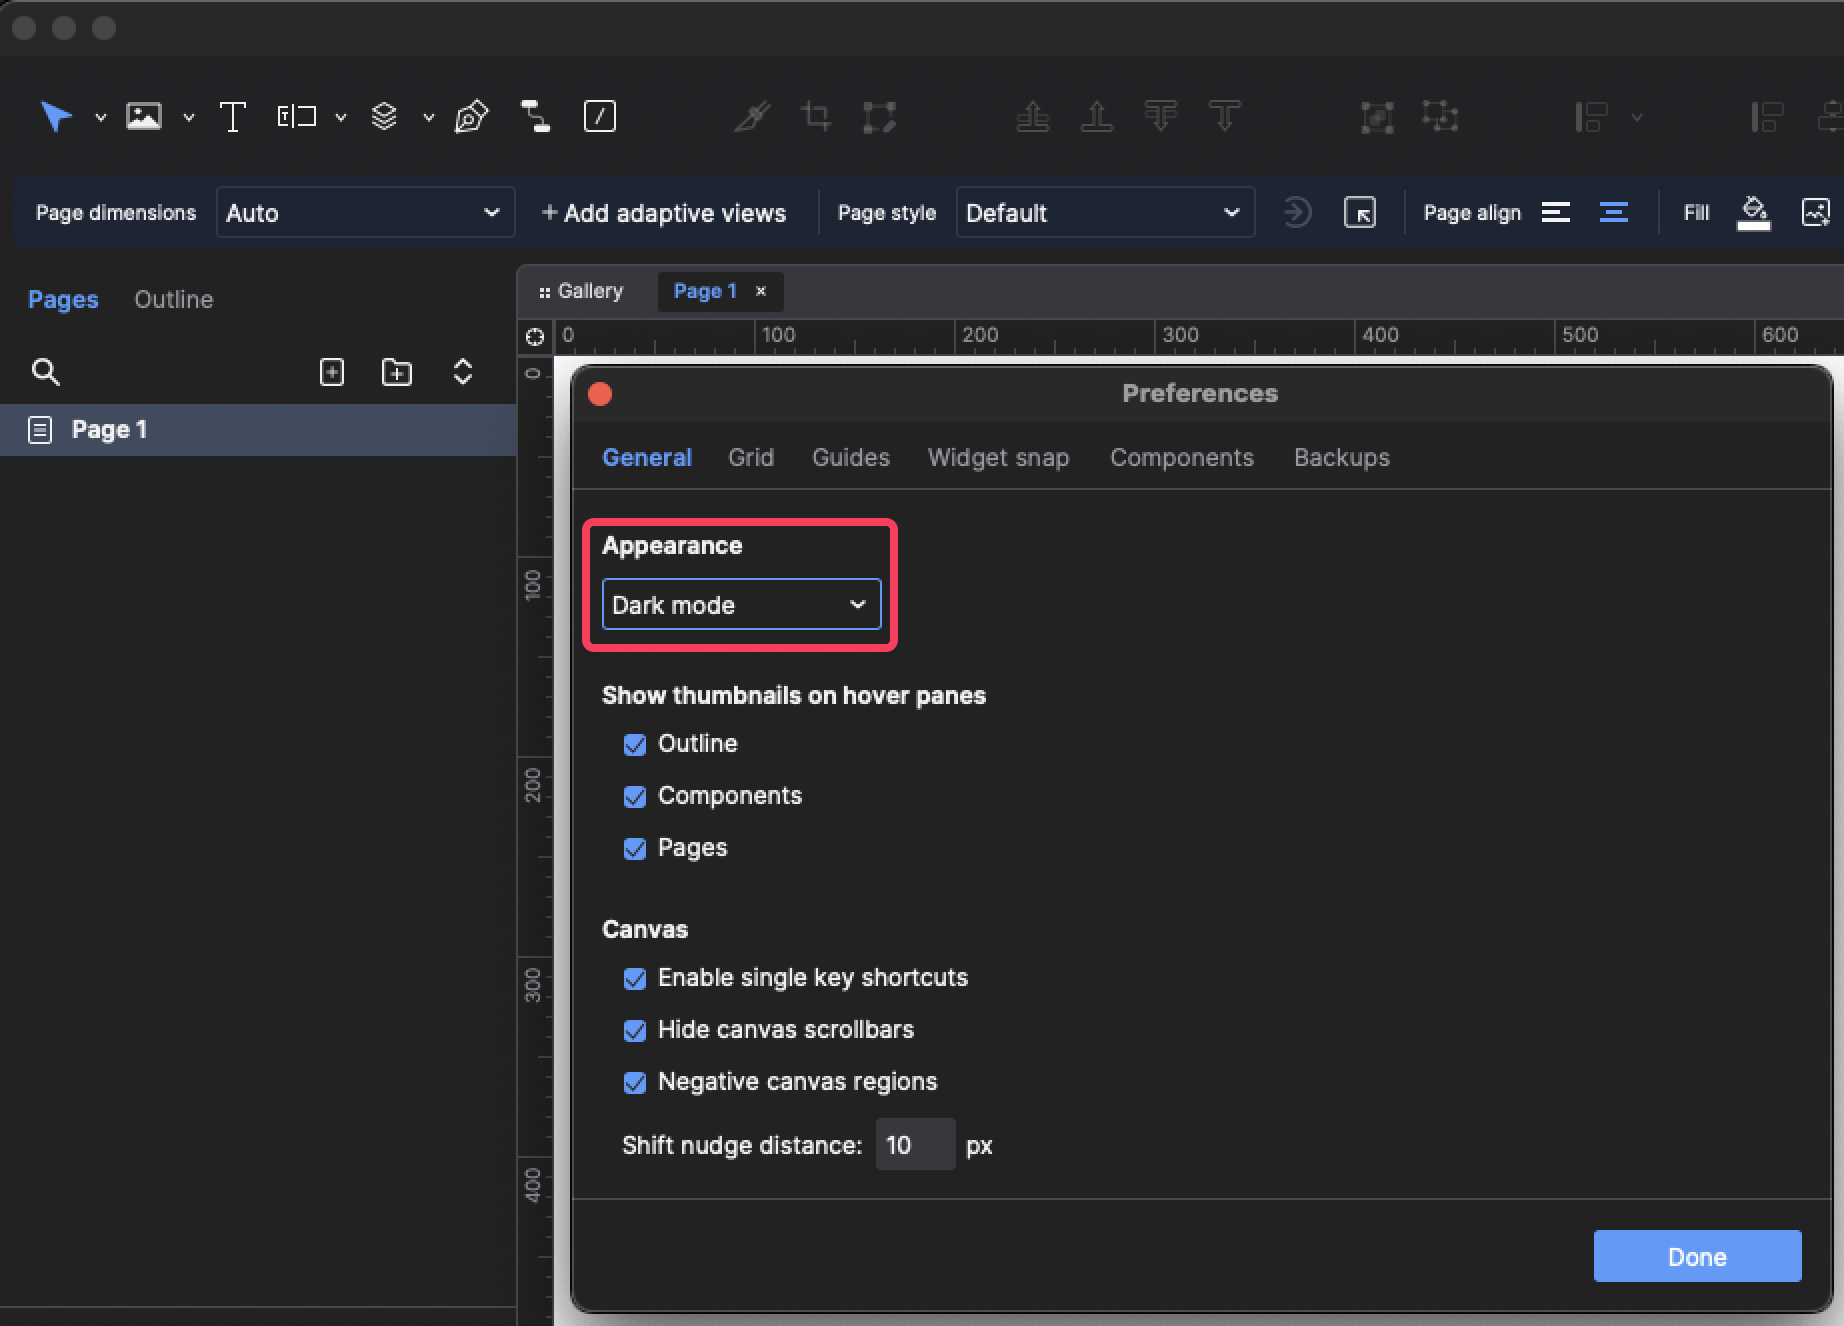Open the Grid preferences tab
The width and height of the screenshot is (1844, 1326).
tap(751, 457)
